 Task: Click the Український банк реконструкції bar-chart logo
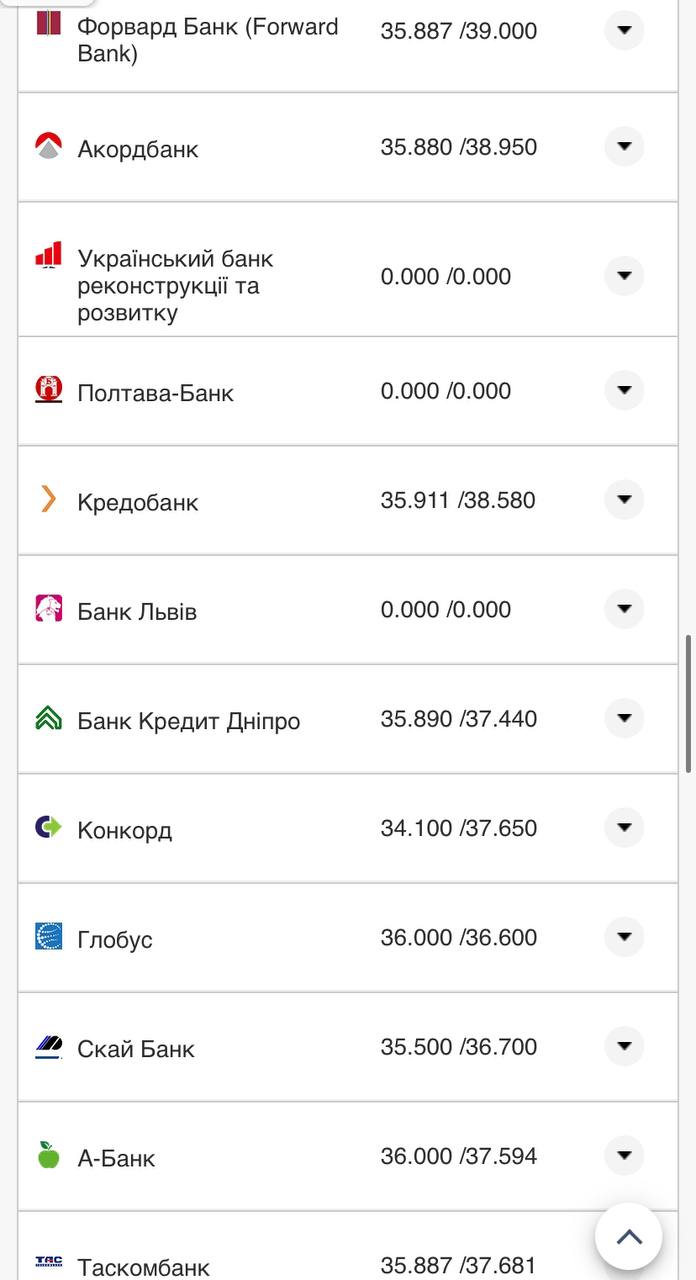[x=46, y=256]
